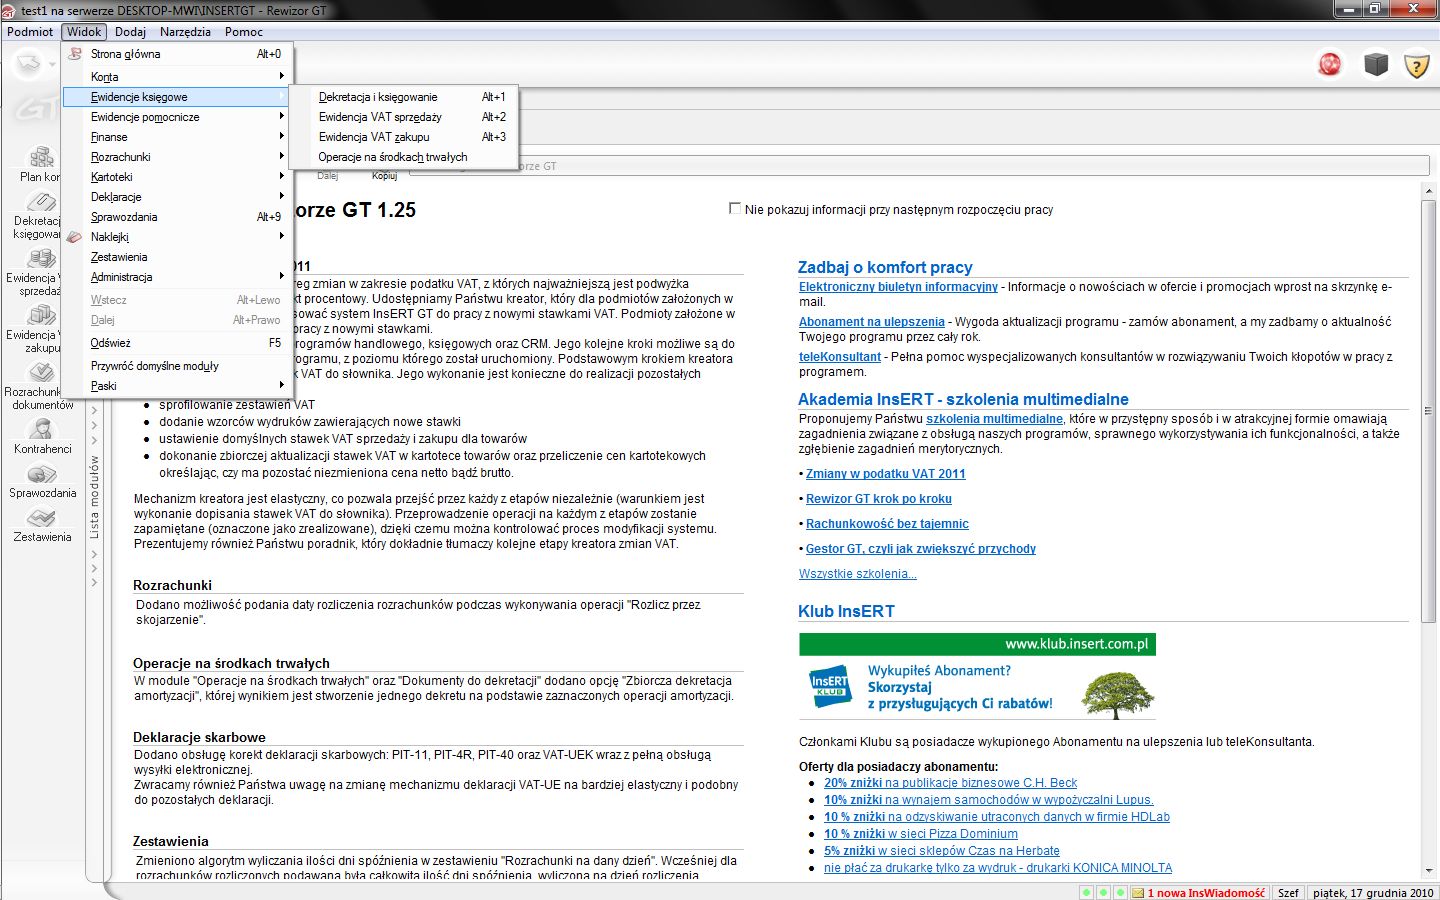Open Pomoc menu
The image size is (1440, 900).
(244, 32)
